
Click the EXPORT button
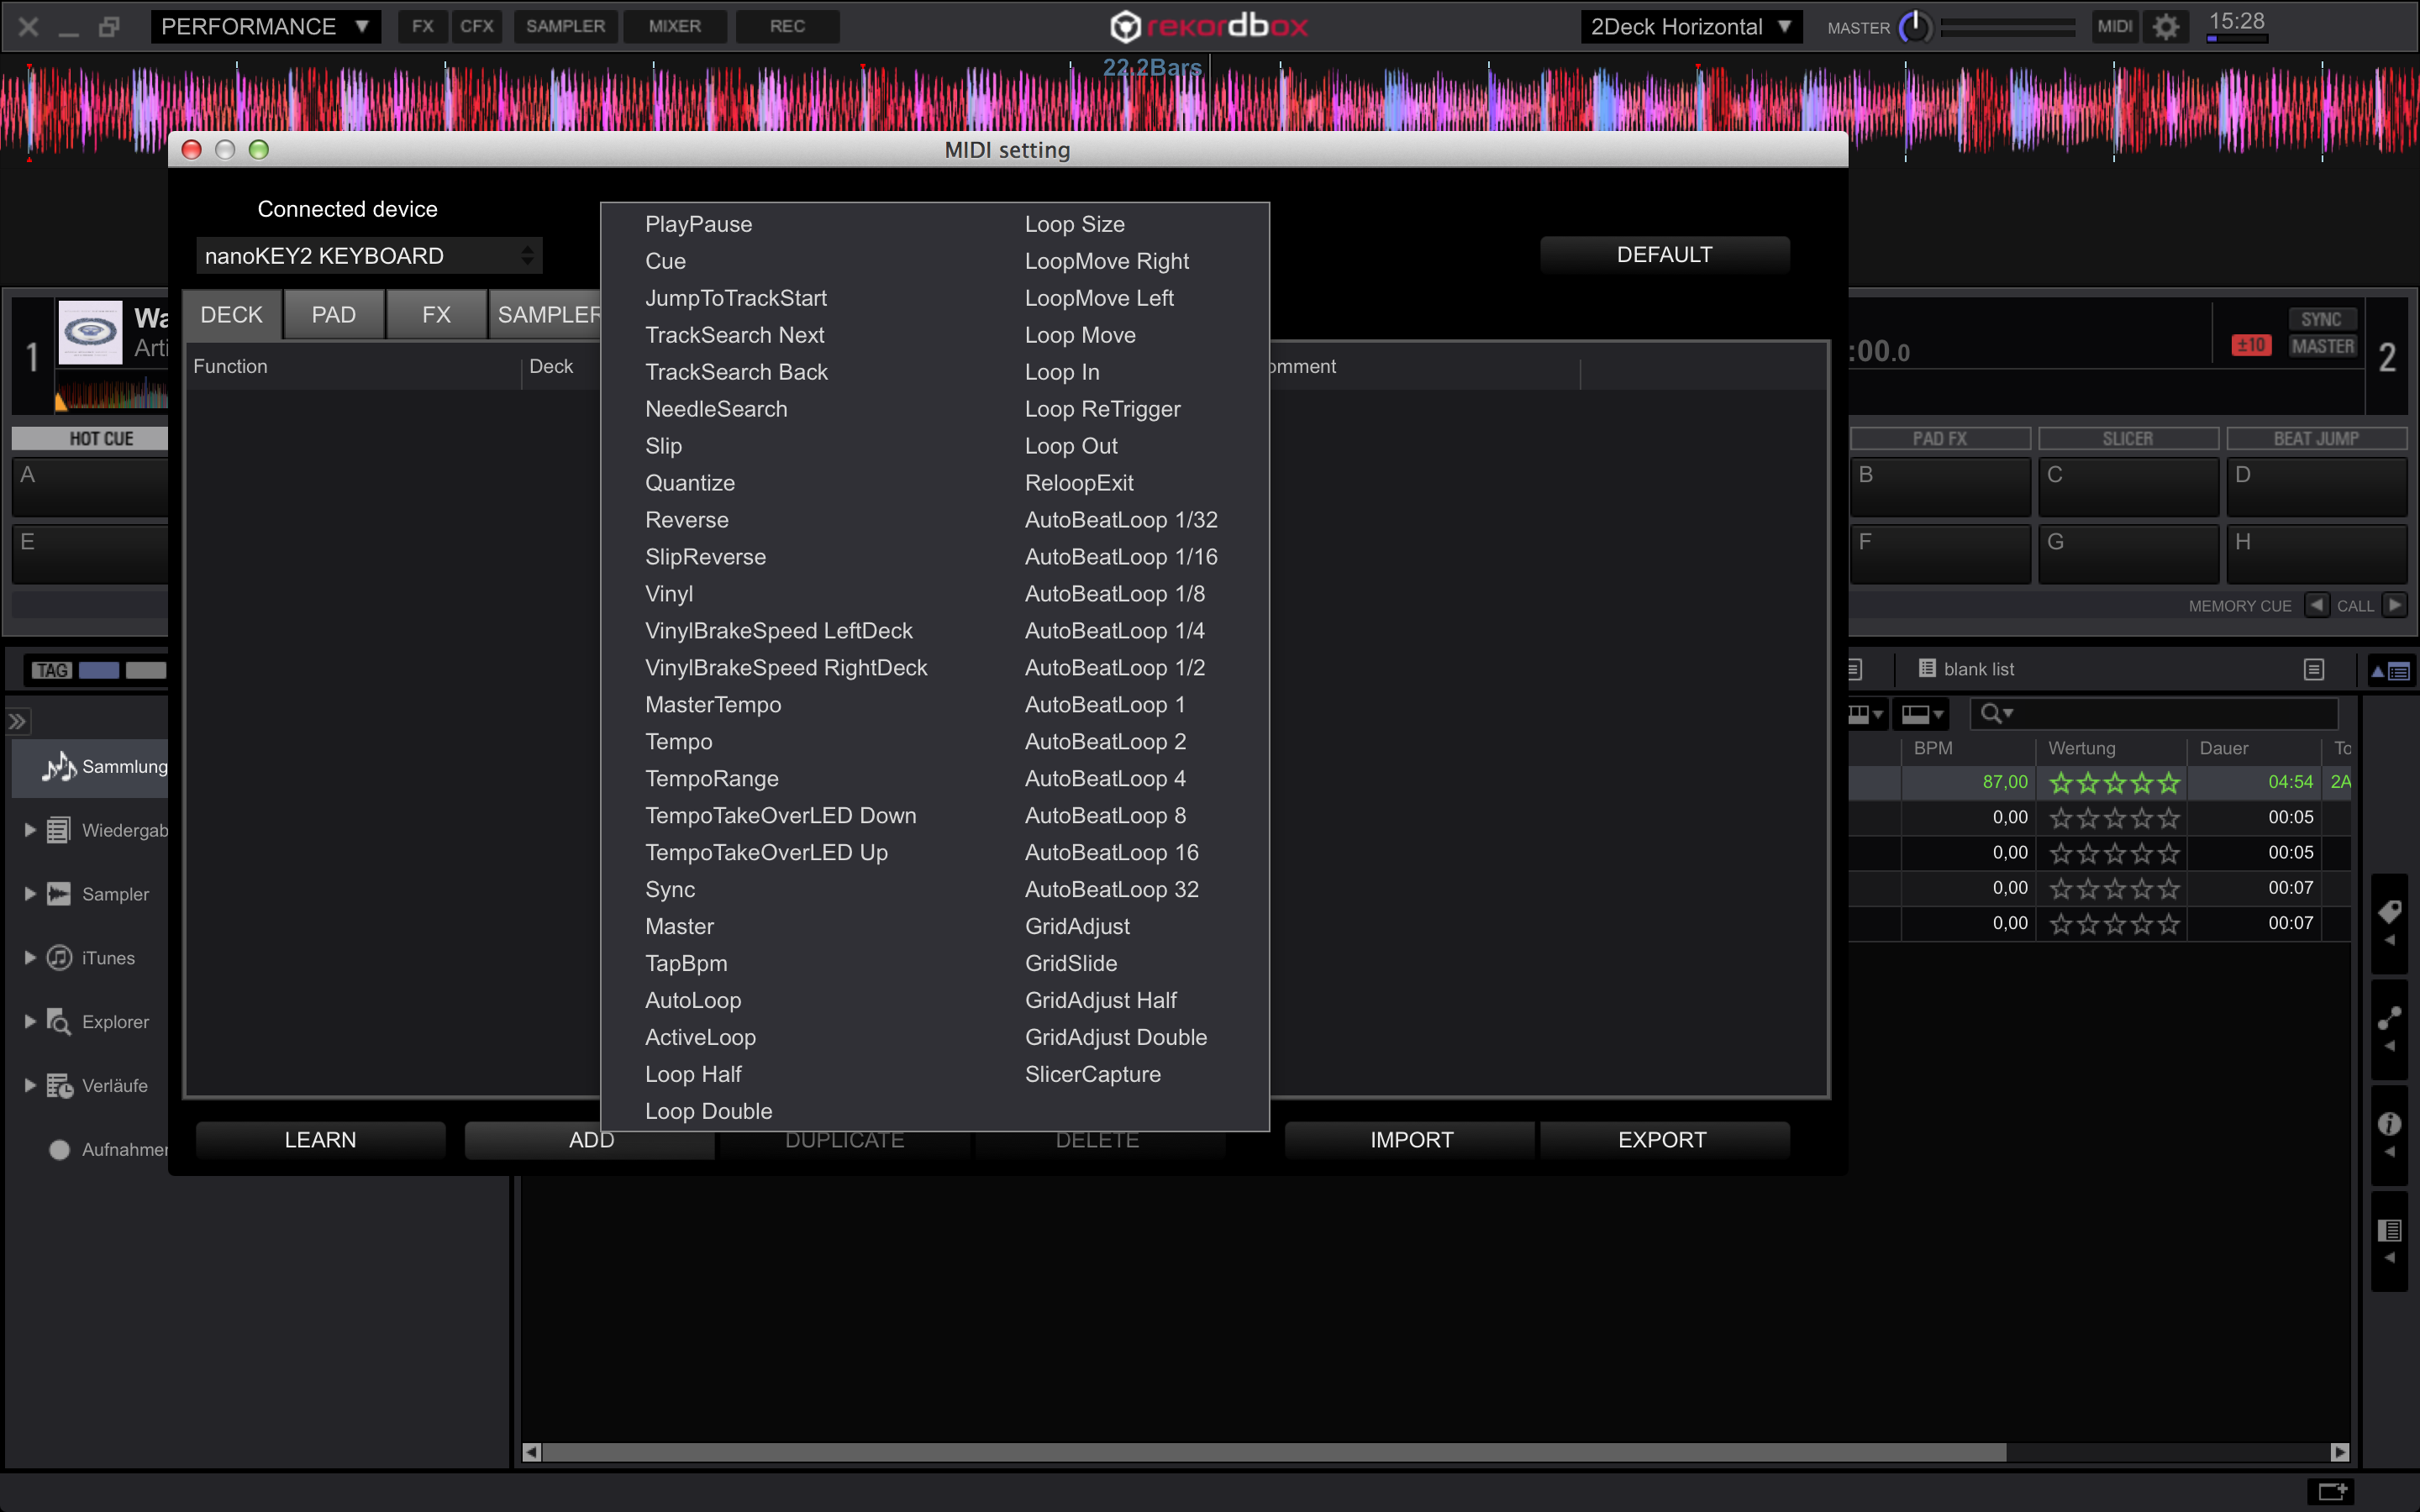pyautogui.click(x=1662, y=1140)
